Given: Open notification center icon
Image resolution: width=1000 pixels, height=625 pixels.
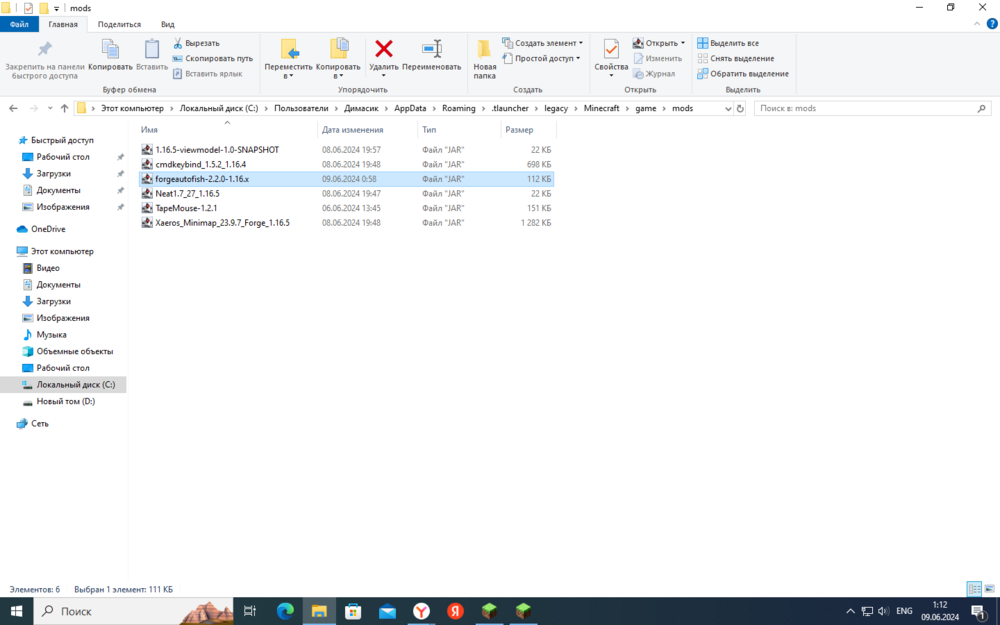Looking at the screenshot, I should tap(979, 612).
